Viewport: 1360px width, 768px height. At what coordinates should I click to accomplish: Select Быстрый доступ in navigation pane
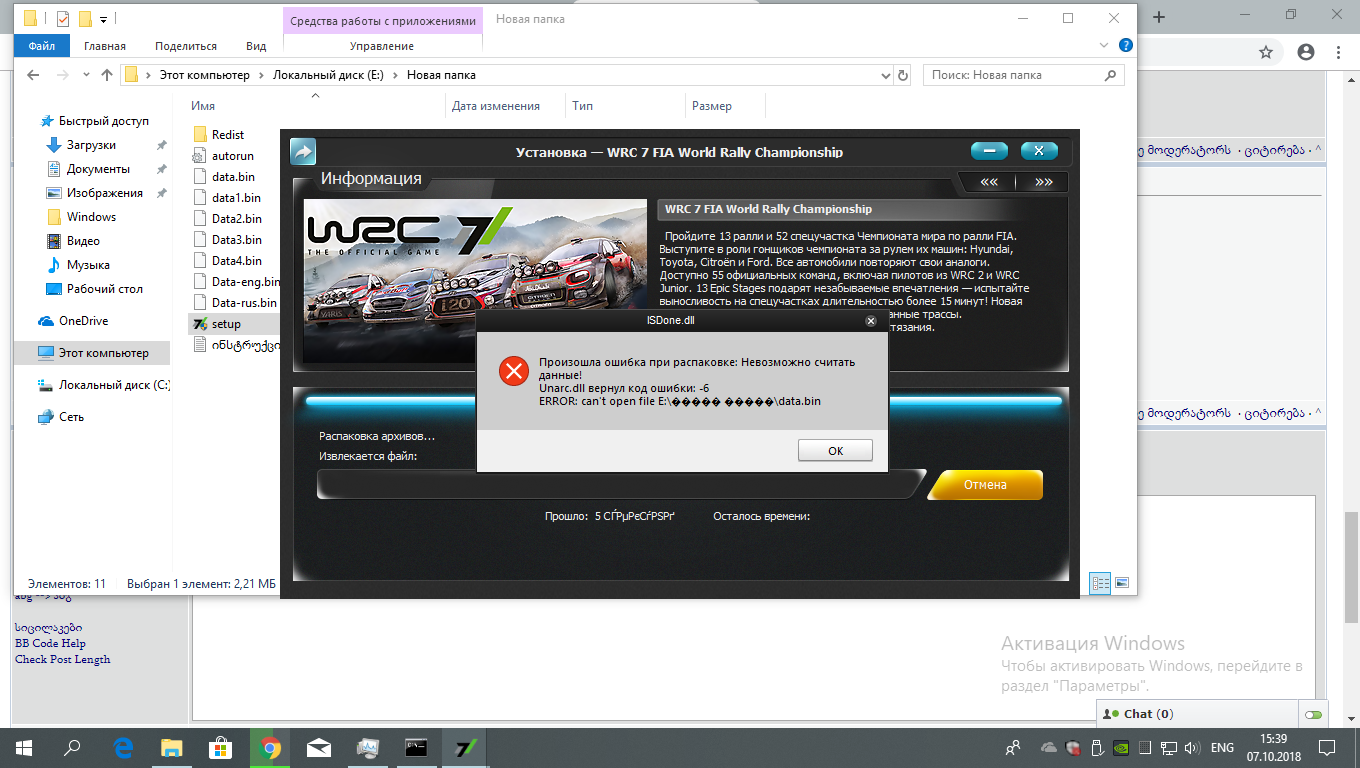coord(94,121)
